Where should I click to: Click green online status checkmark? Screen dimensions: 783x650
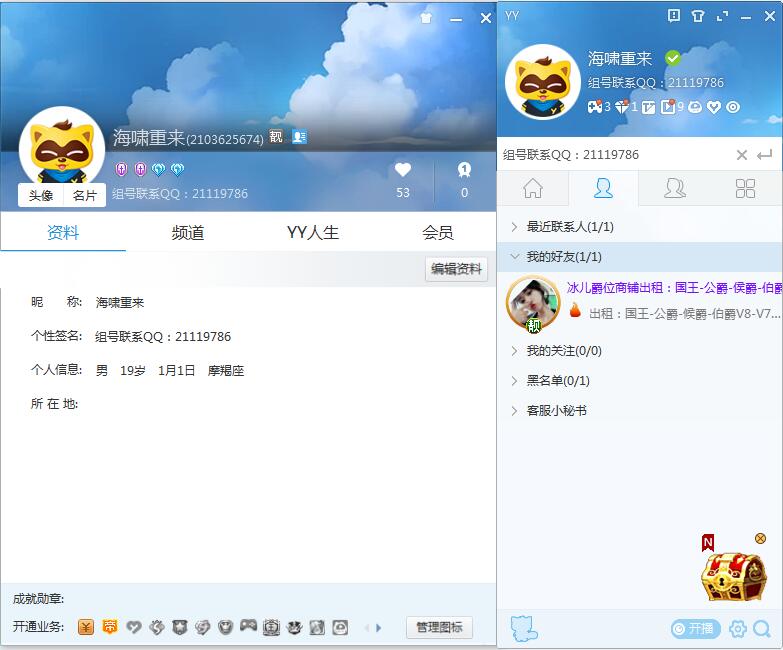[x=673, y=58]
